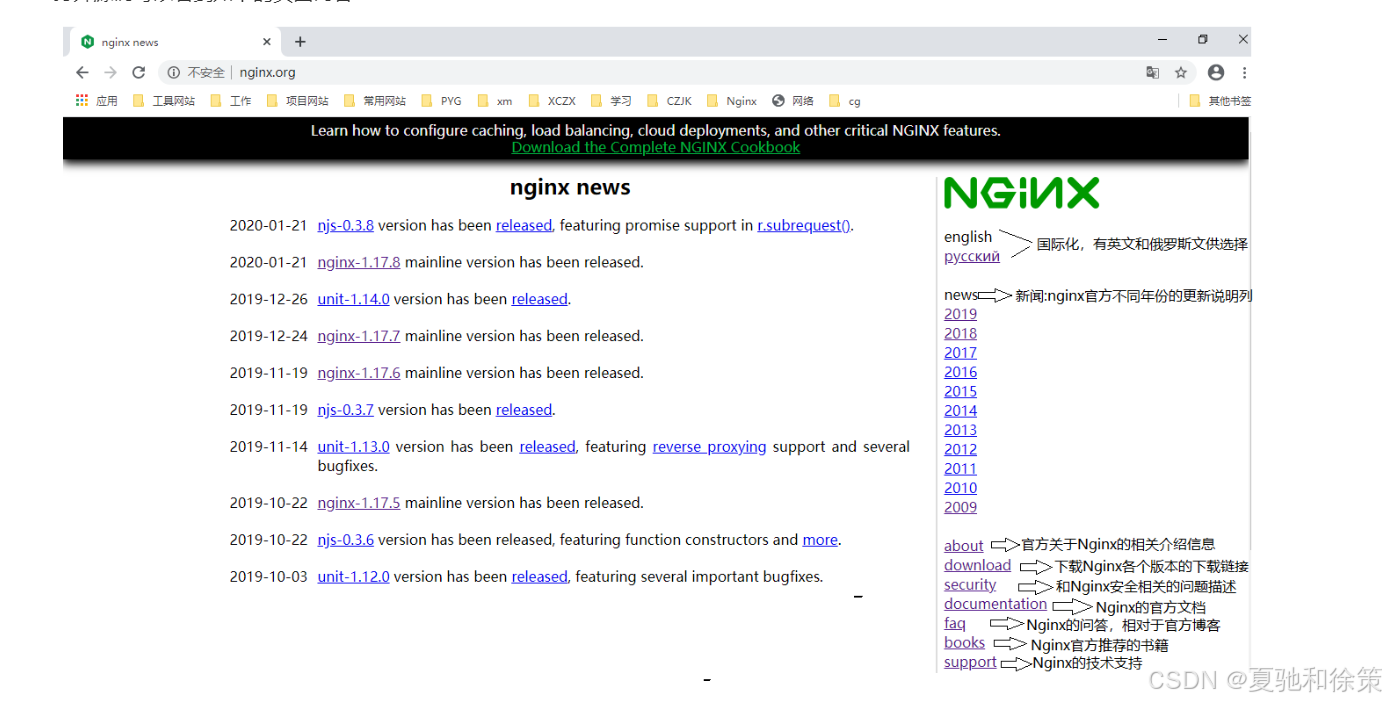This screenshot has width=1386, height=703.
Task: Open the nginx-1.17.8 link
Action: coord(359,263)
